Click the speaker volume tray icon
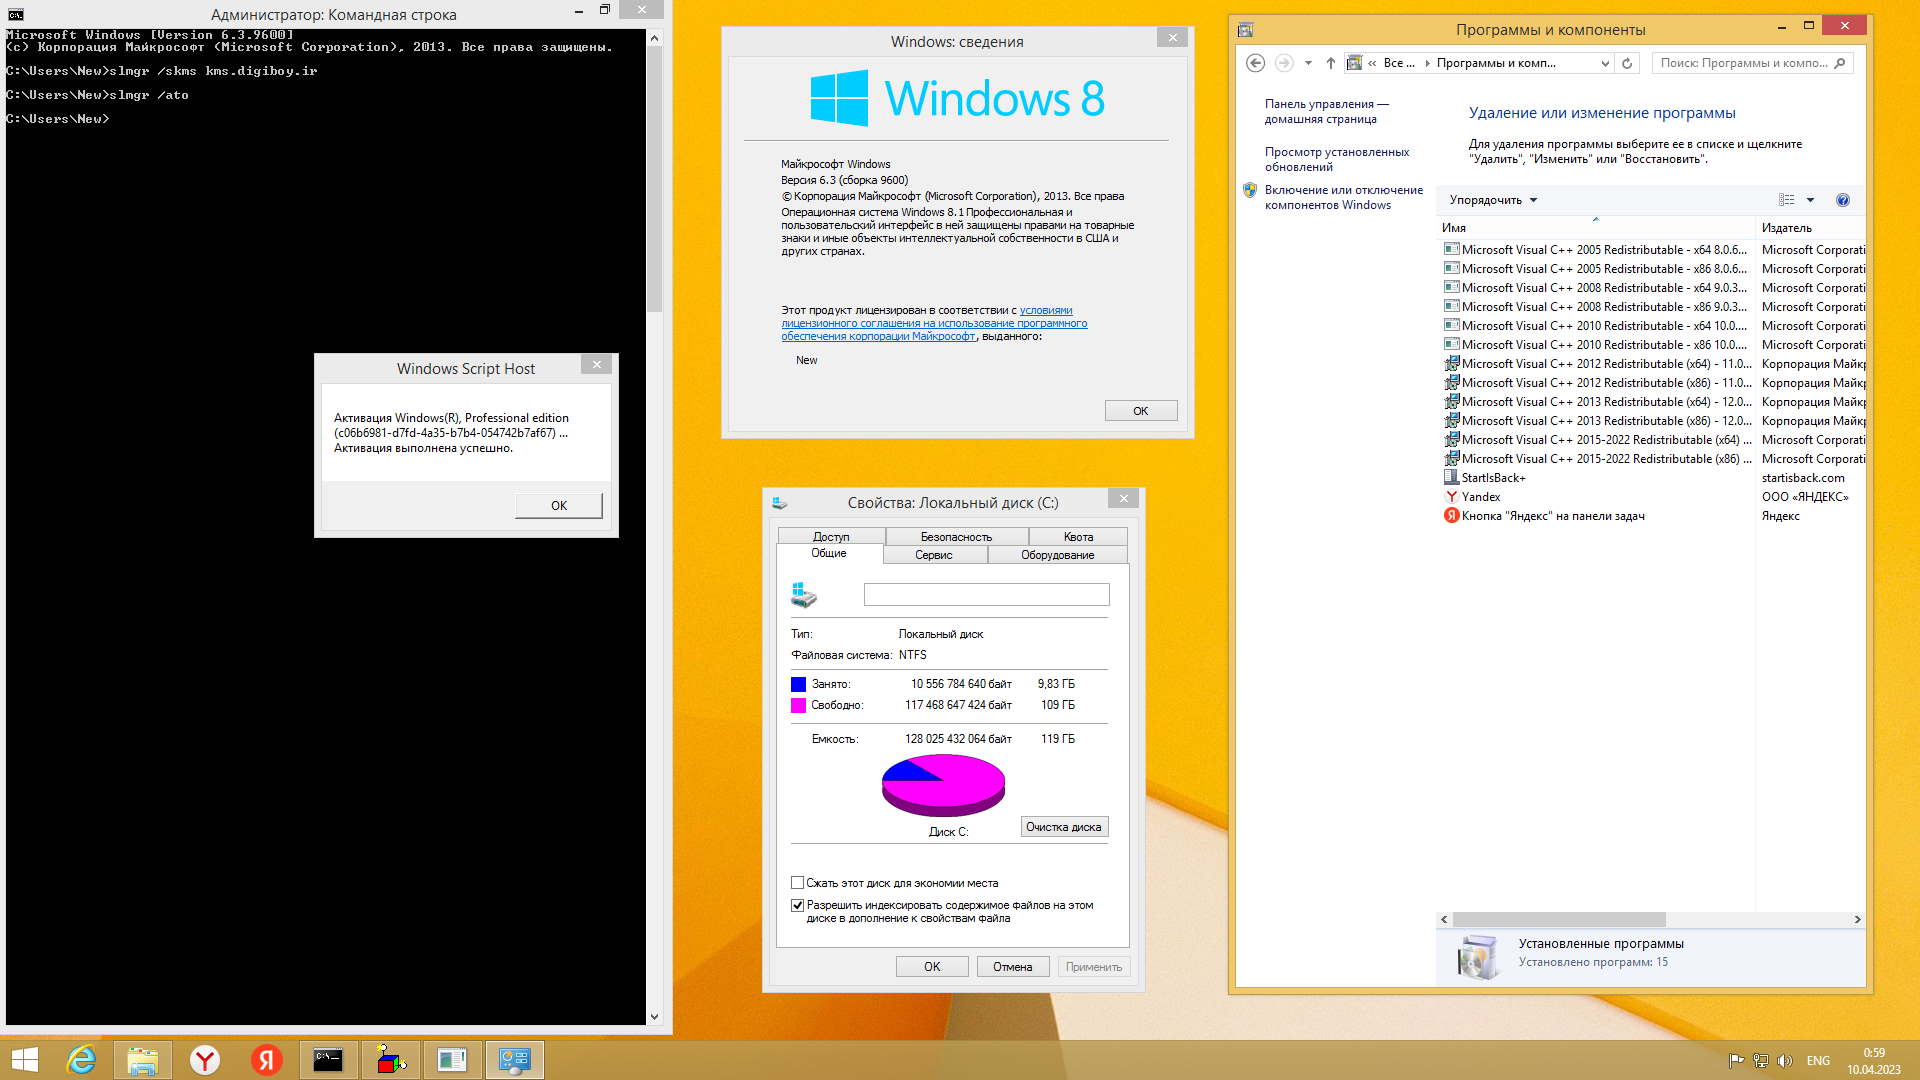This screenshot has height=1080, width=1920. tap(1785, 1061)
